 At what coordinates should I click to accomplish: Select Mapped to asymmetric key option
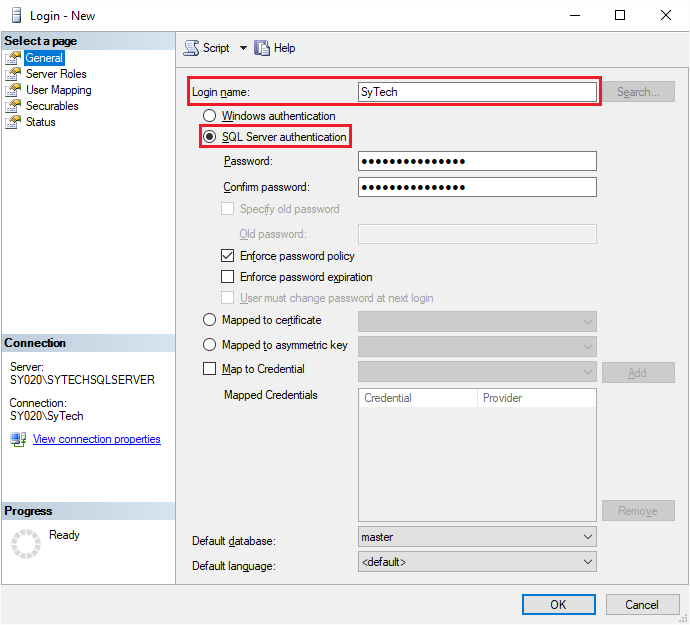coord(209,345)
